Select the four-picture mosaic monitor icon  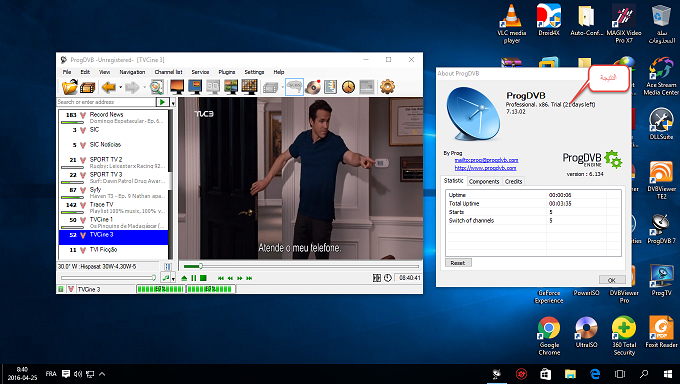[x=231, y=87]
